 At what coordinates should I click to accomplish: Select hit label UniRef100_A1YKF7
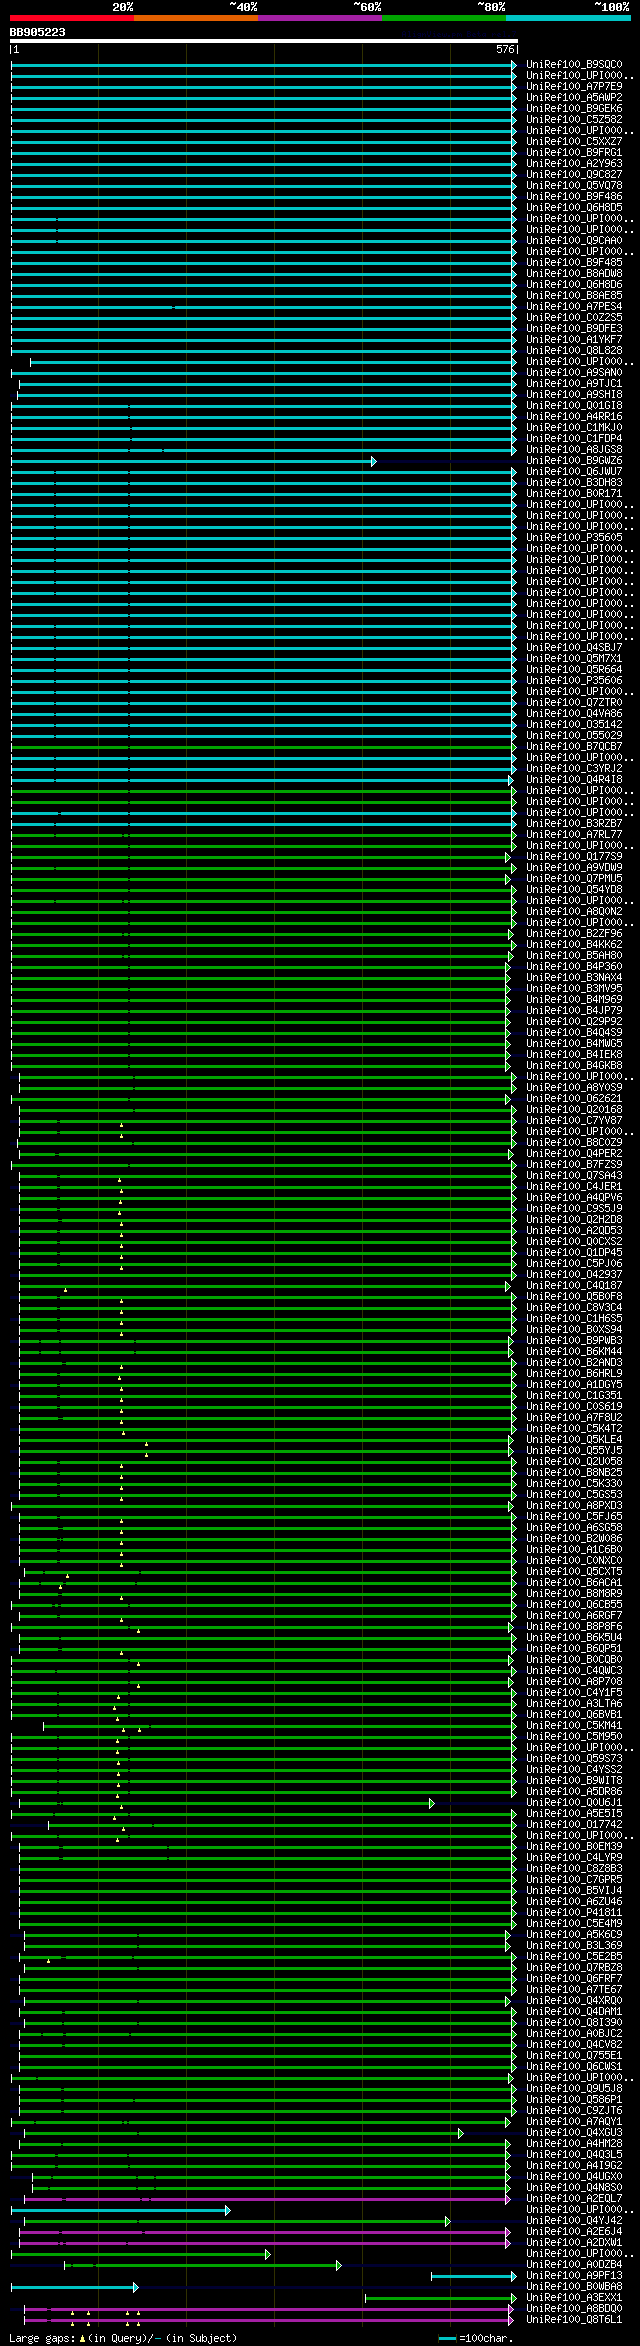[574, 339]
